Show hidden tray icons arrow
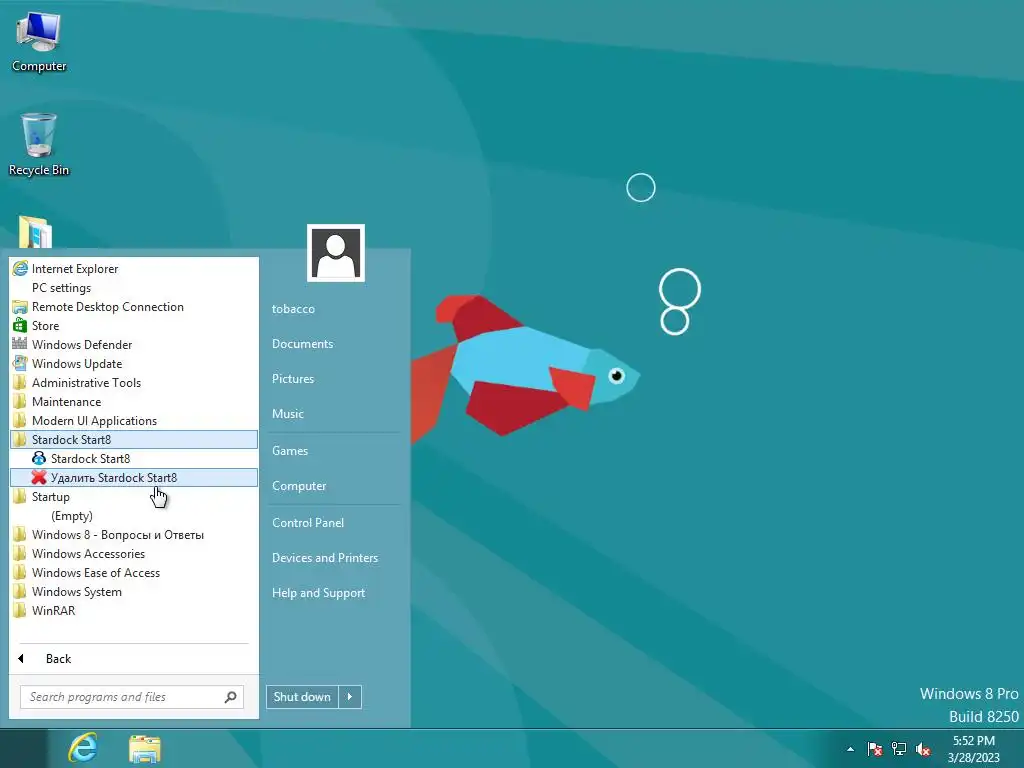1024x768 pixels. point(850,749)
